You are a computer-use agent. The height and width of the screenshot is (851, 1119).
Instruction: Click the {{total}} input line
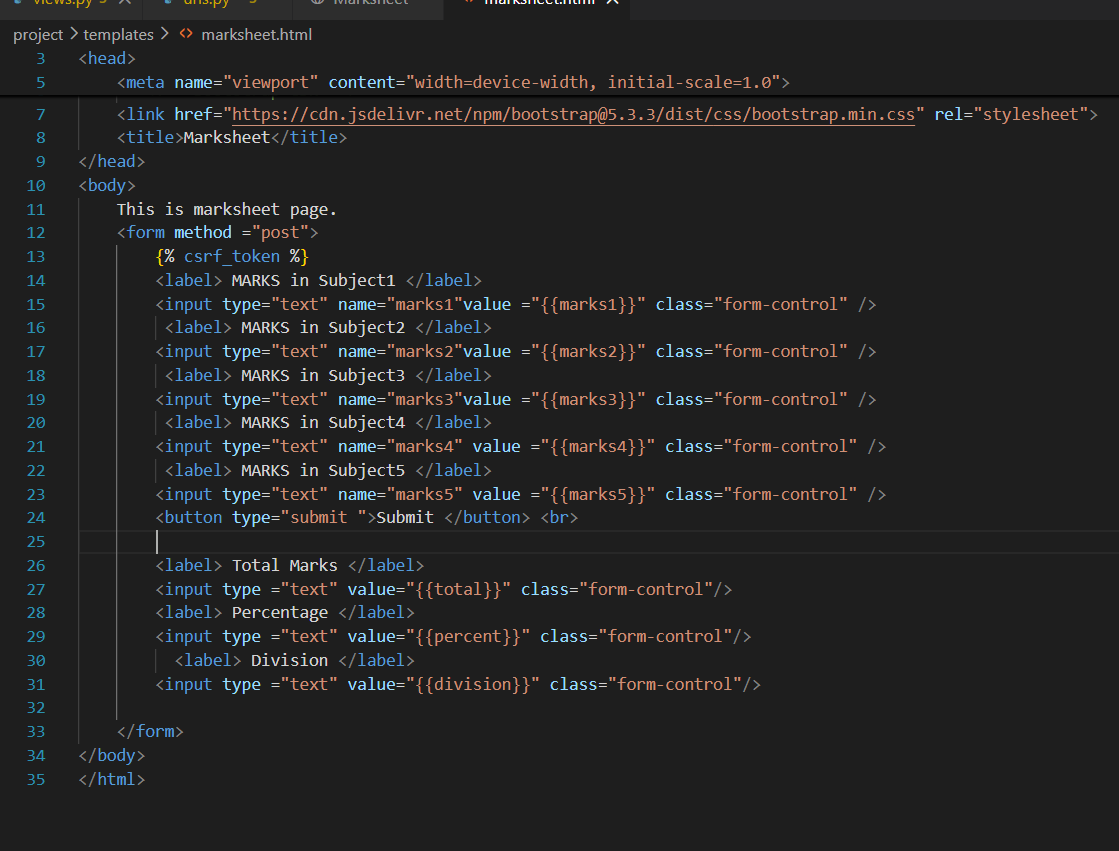point(444,589)
